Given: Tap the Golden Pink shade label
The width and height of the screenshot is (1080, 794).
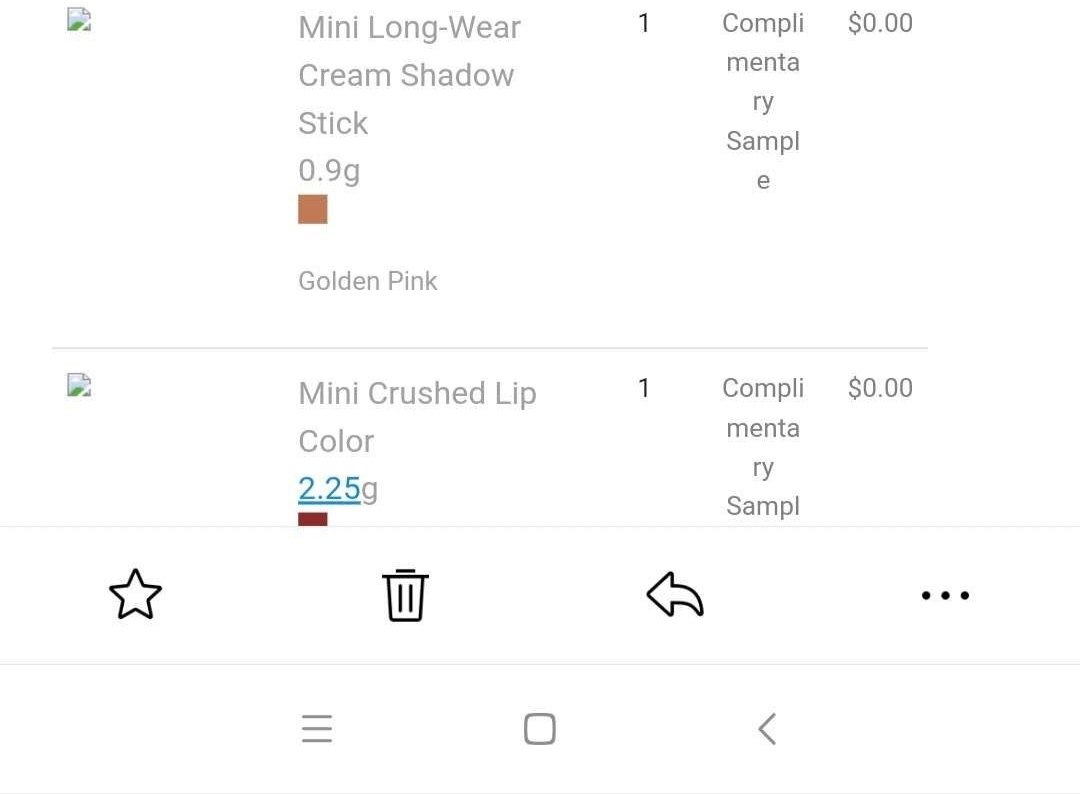Looking at the screenshot, I should [x=368, y=281].
